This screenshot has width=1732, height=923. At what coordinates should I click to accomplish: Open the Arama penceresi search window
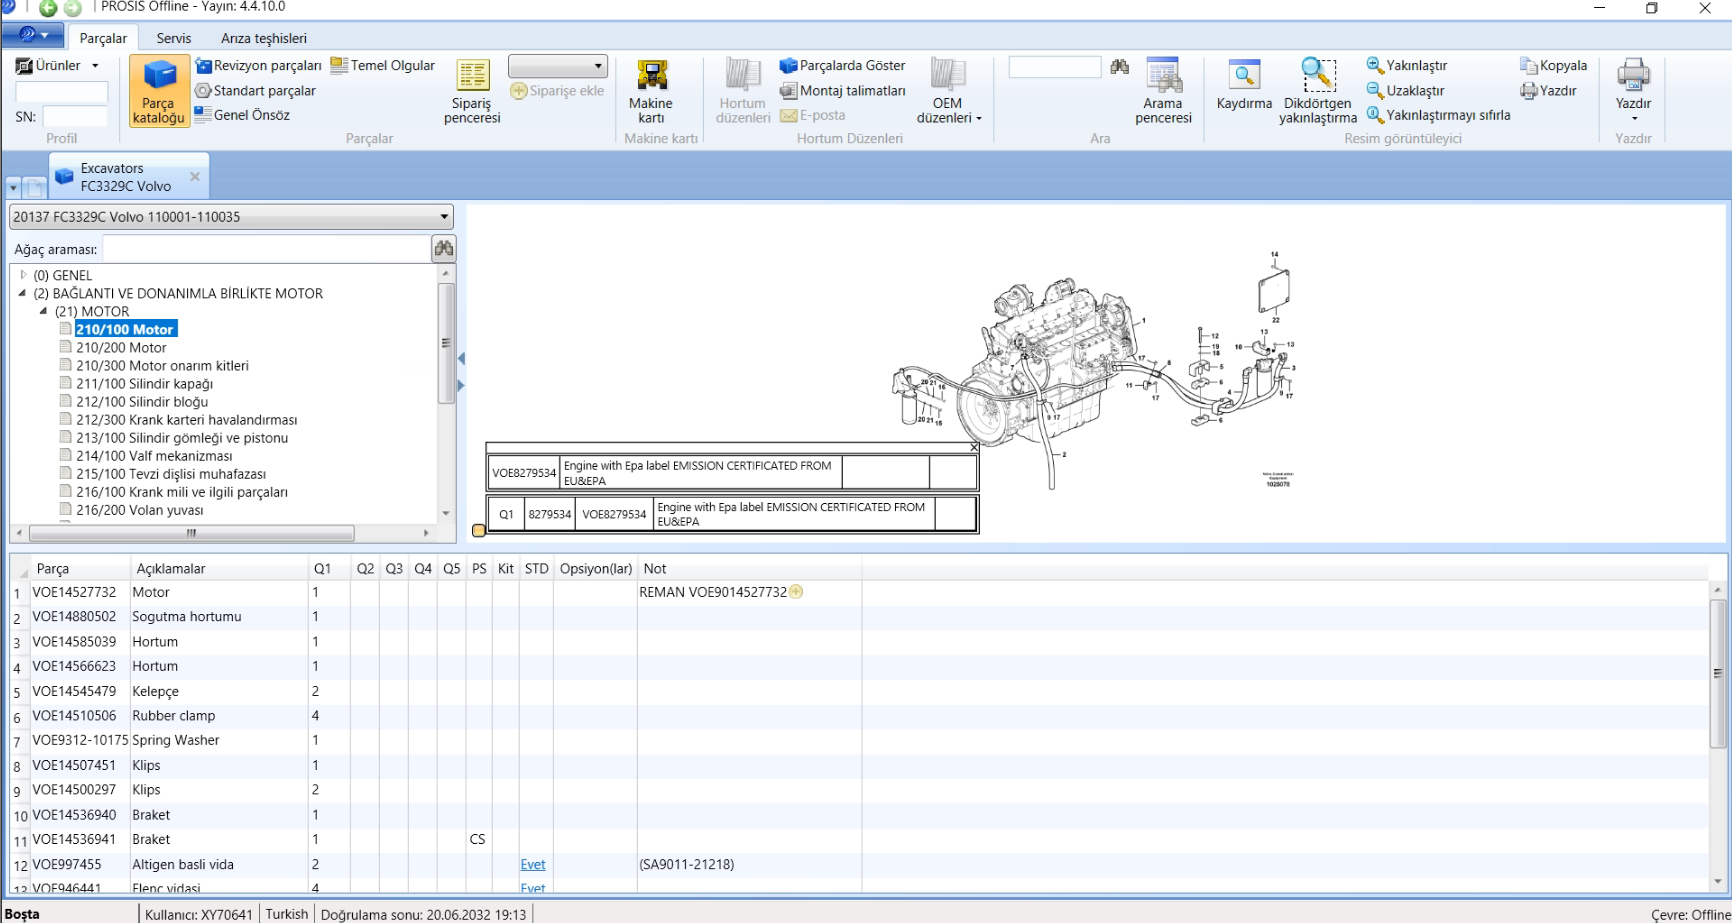point(1163,91)
